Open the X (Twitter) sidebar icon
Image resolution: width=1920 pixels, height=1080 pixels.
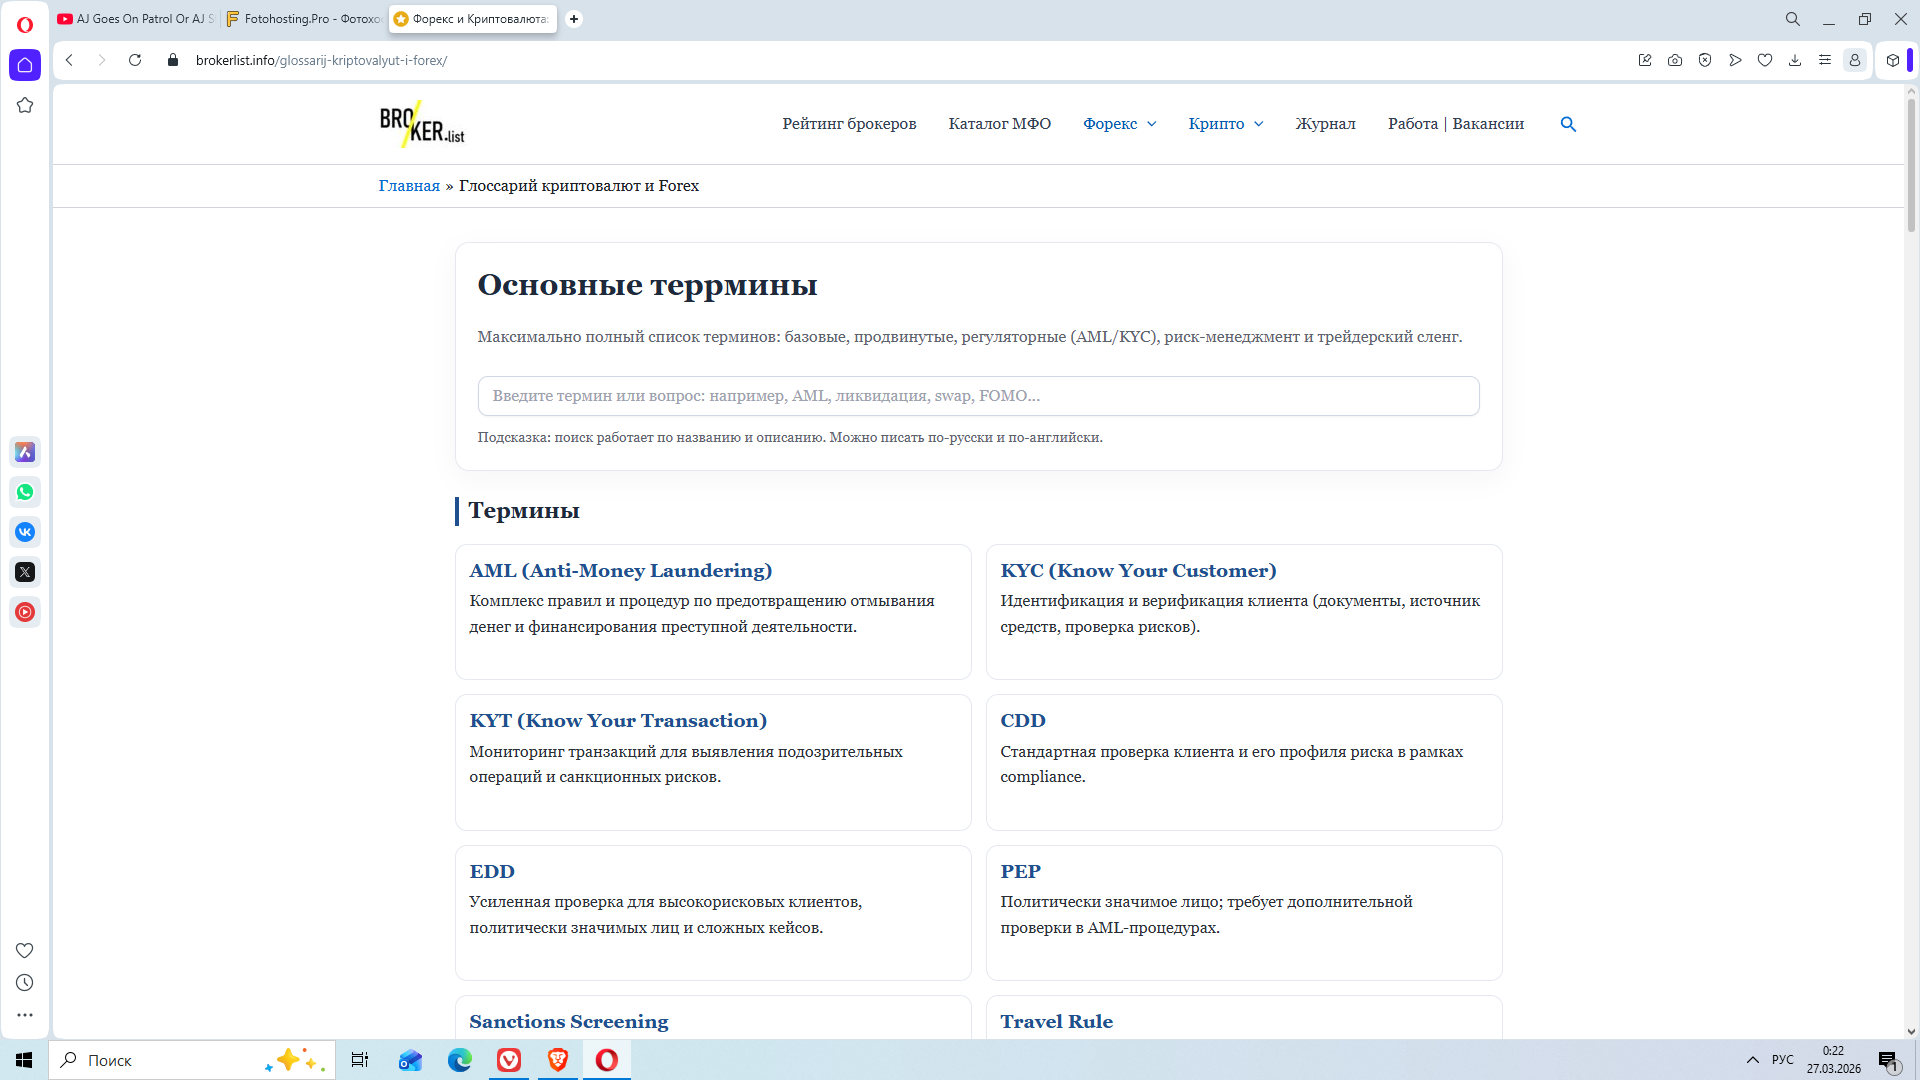click(x=25, y=572)
